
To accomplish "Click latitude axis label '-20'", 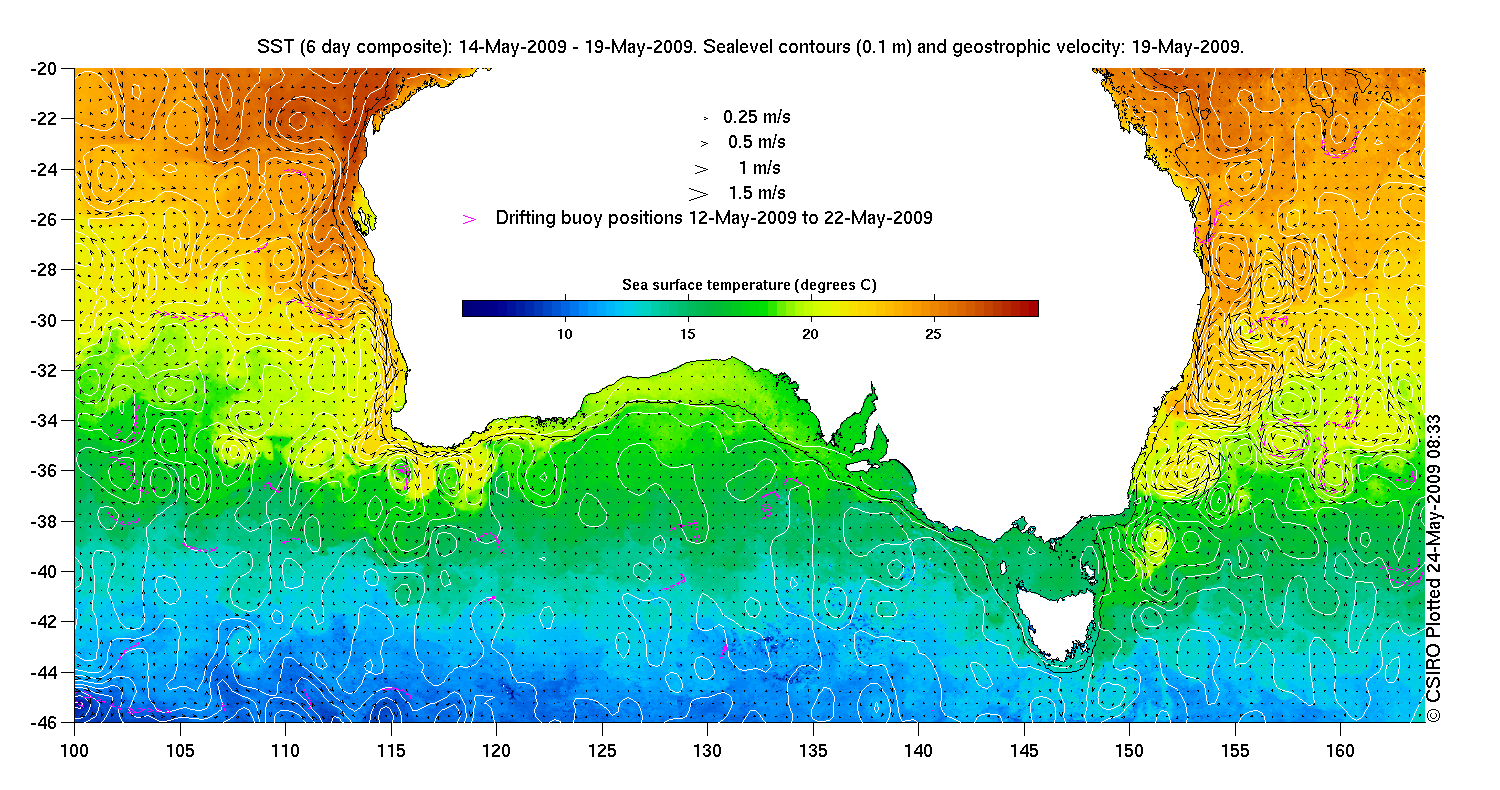I will pyautogui.click(x=46, y=69).
